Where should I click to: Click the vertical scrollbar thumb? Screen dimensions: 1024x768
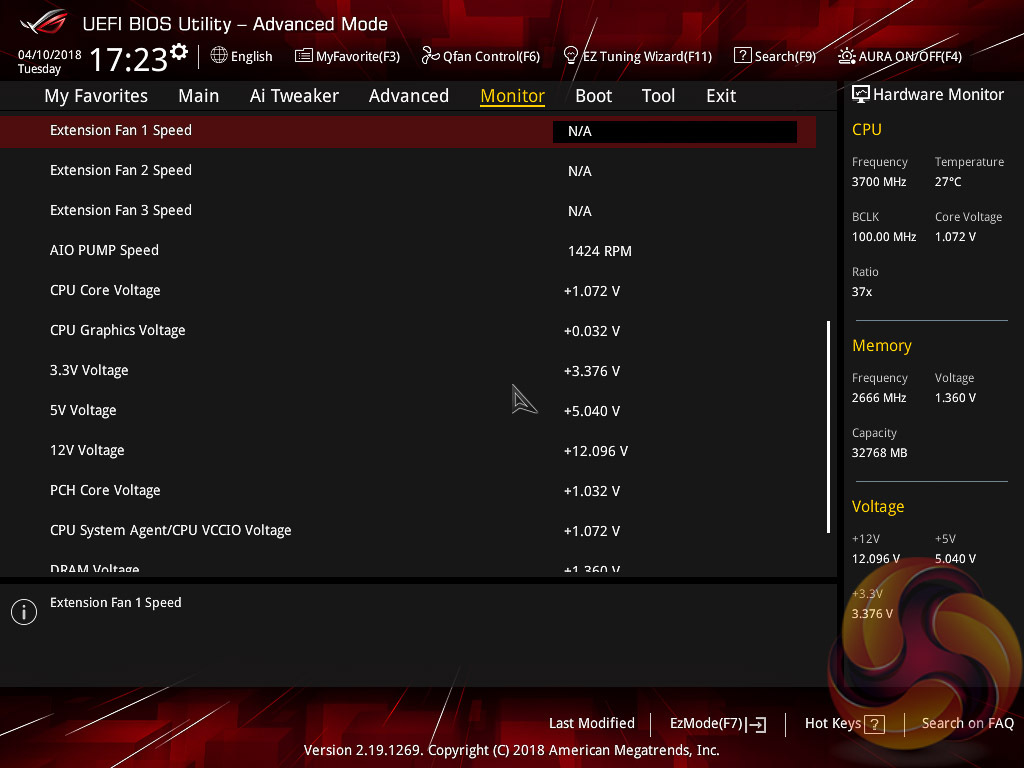829,426
